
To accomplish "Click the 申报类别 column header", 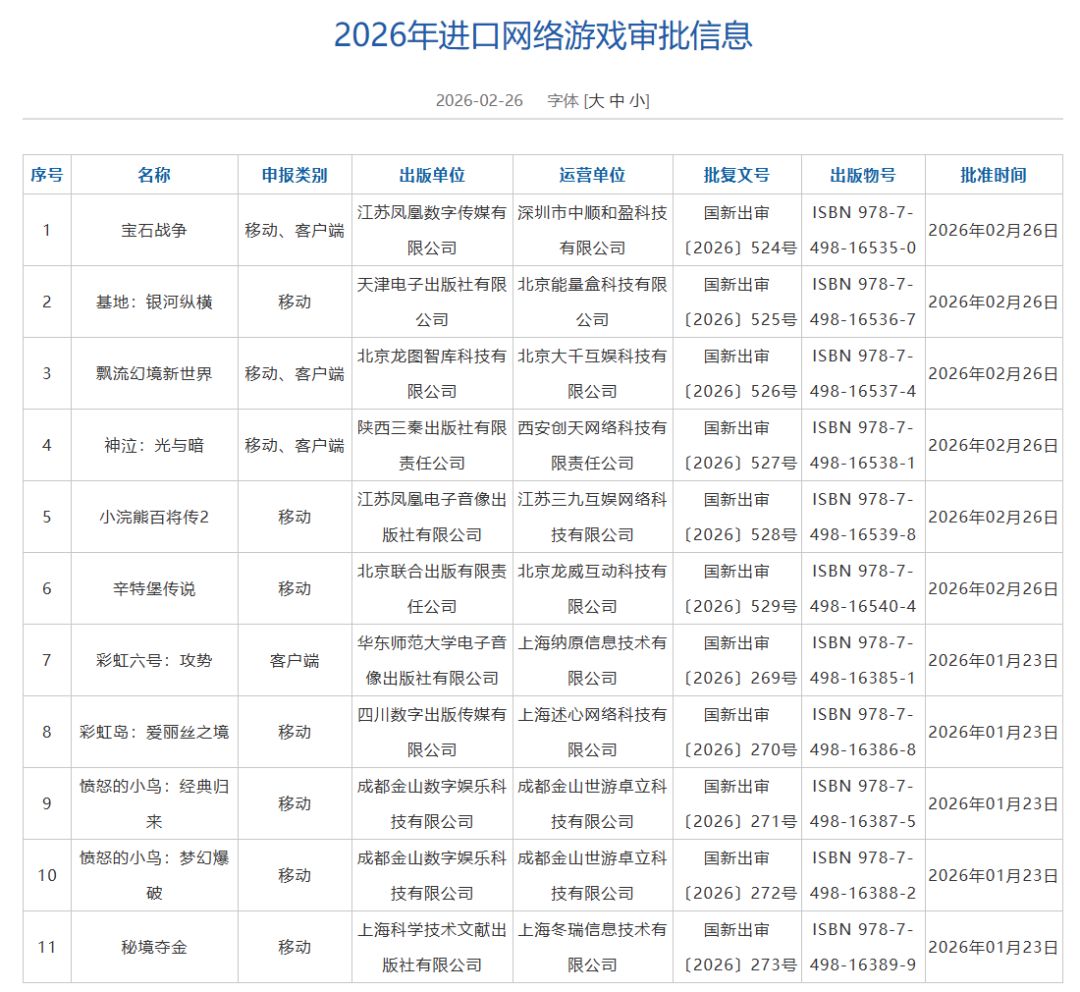I will click(295, 175).
